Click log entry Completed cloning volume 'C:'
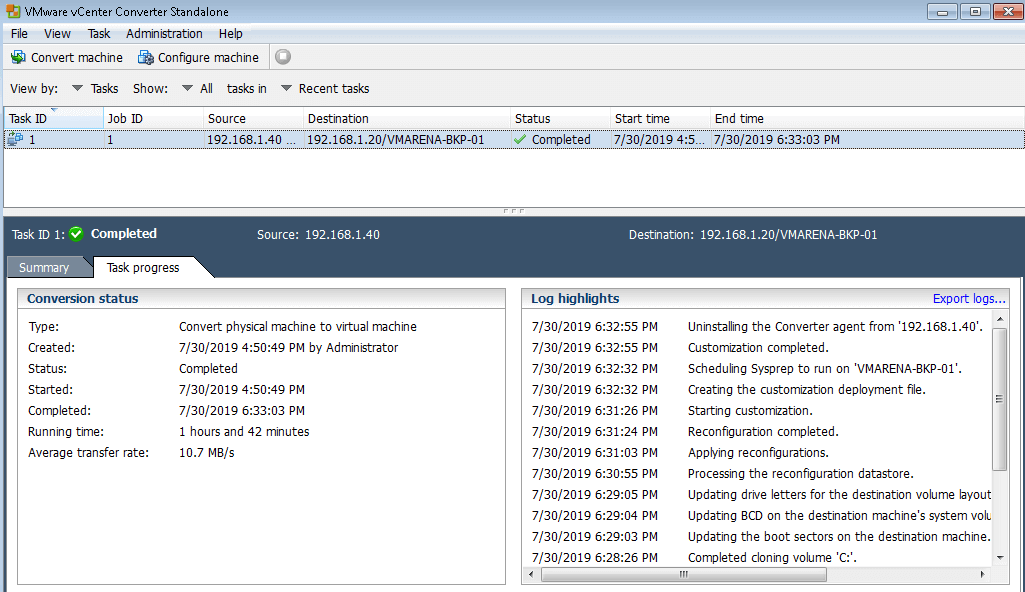This screenshot has width=1025, height=592. tap(772, 557)
